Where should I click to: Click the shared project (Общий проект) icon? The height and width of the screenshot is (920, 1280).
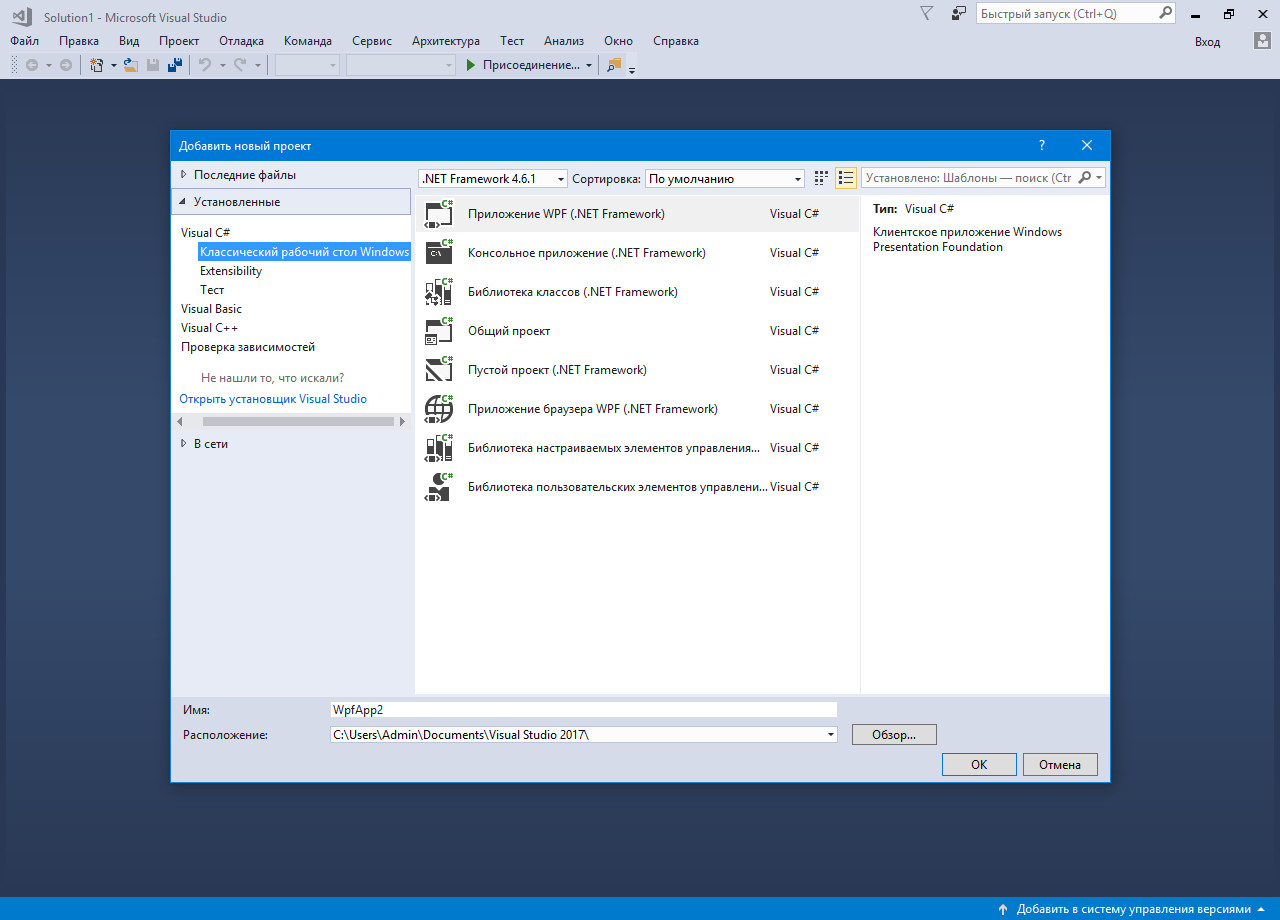(x=439, y=330)
